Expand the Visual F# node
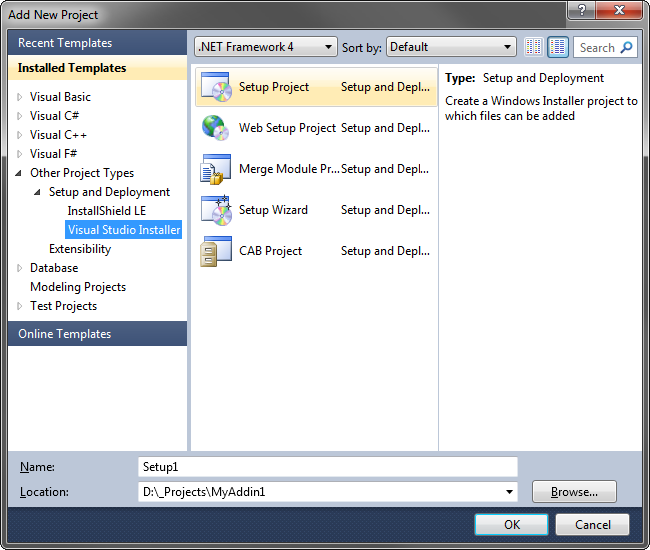This screenshot has height=550, width=650. [x=19, y=154]
